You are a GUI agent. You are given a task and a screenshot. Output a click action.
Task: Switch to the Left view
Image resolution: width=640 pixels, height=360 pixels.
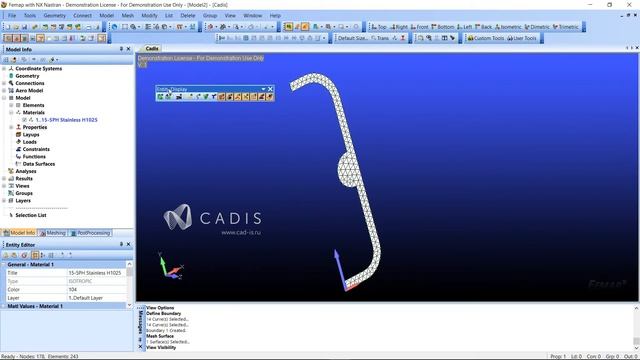pyautogui.click(x=464, y=27)
